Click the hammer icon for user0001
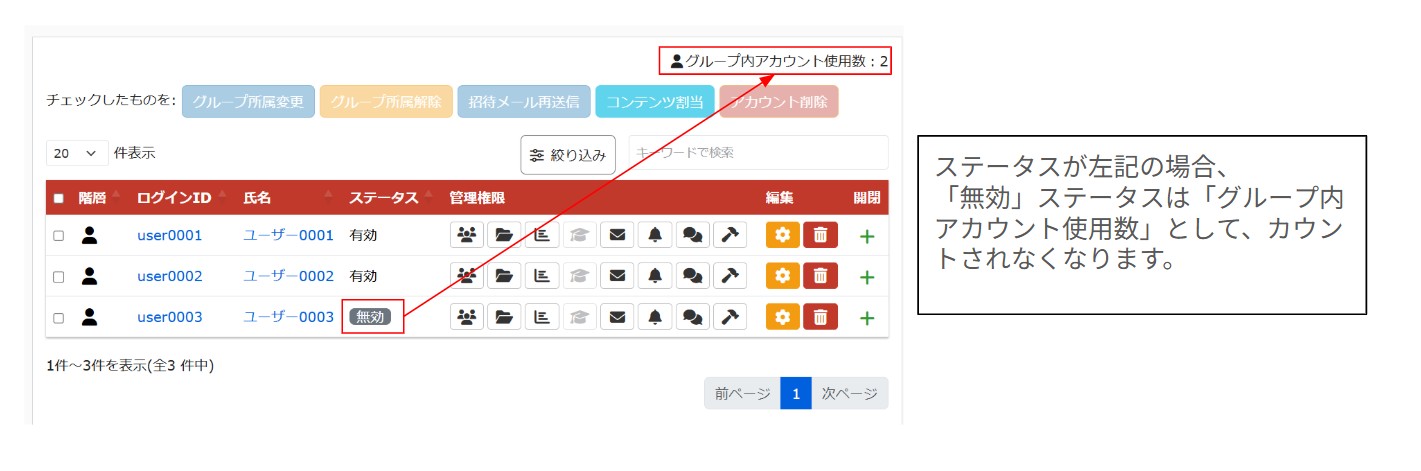1421x471 pixels. click(730, 235)
